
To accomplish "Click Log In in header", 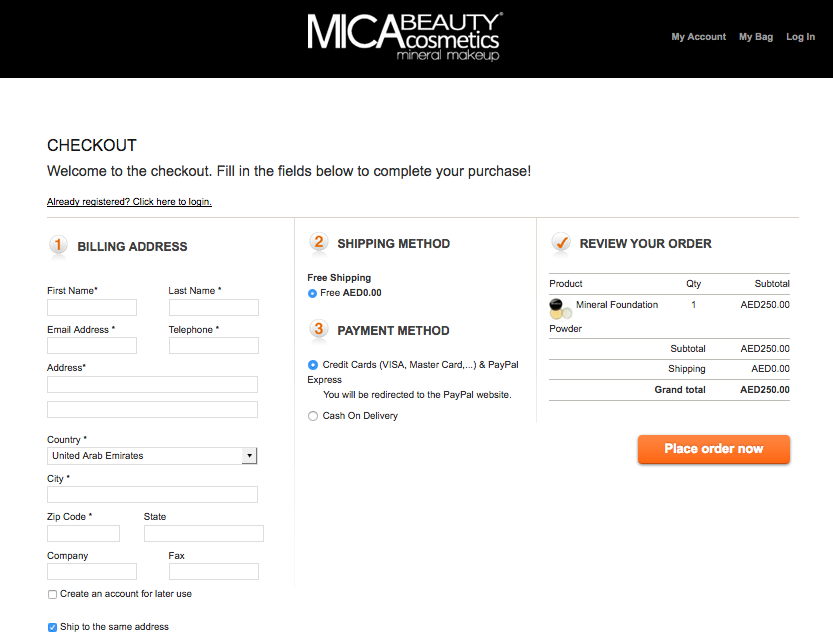I will point(801,37).
